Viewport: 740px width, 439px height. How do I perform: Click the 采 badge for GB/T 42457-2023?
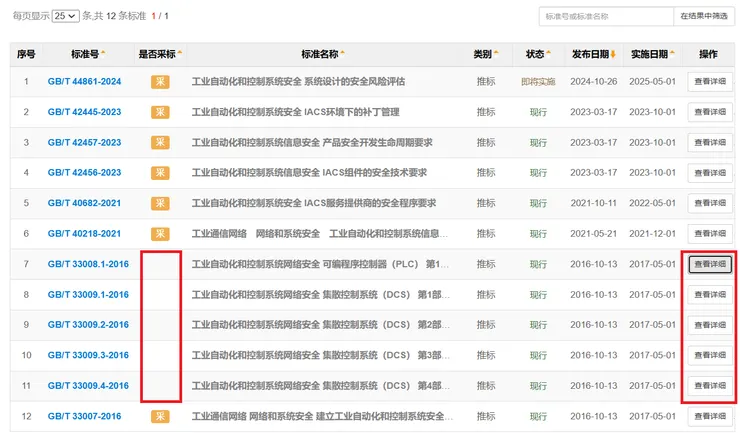coord(160,143)
